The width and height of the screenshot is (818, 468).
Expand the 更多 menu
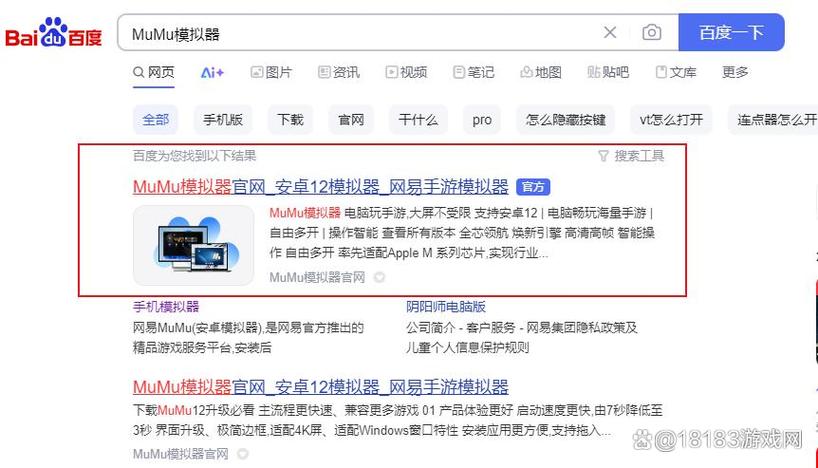coord(735,72)
